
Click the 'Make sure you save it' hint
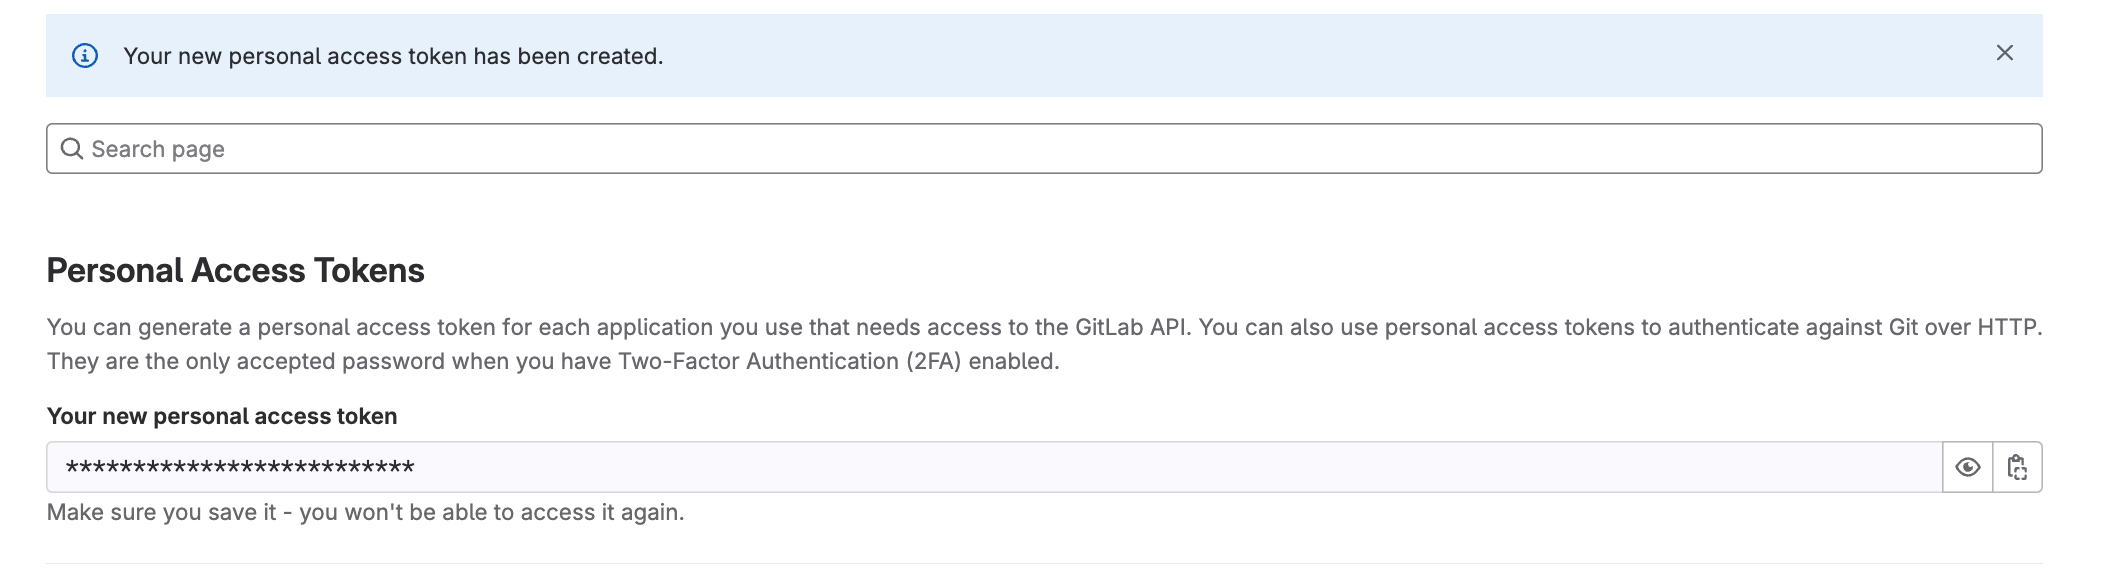[161, 512]
